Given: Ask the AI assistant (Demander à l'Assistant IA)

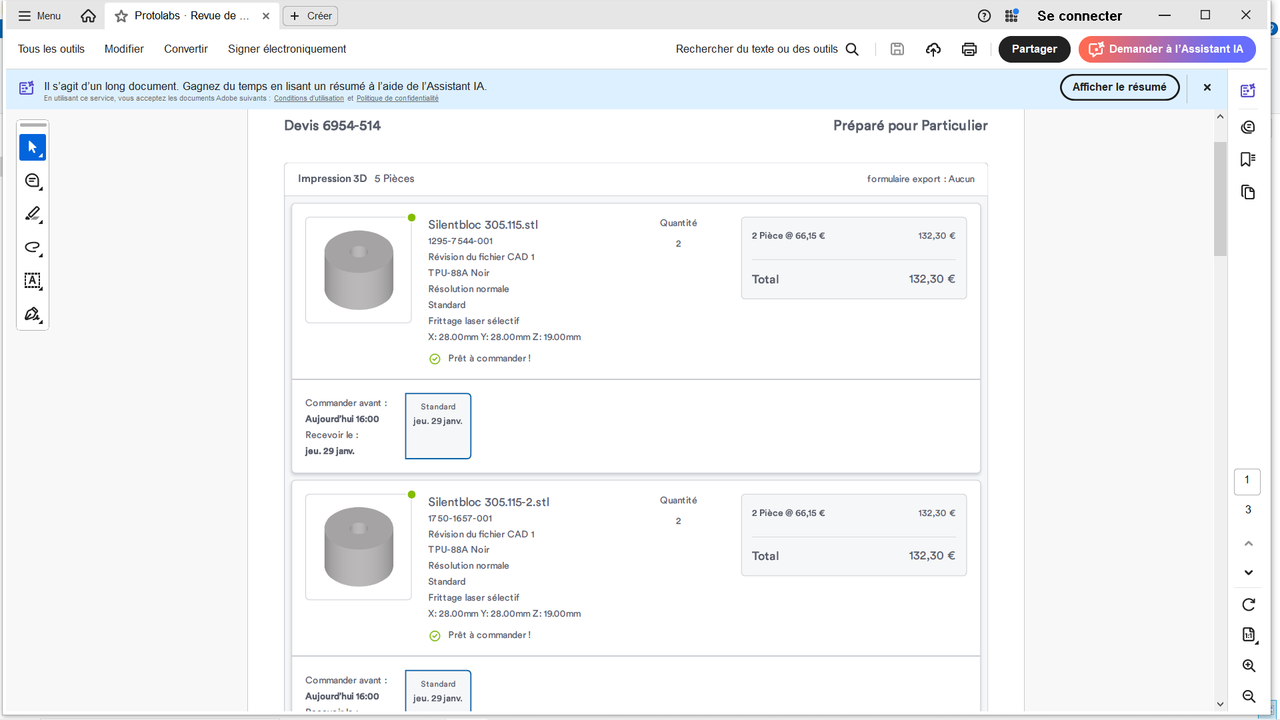Looking at the screenshot, I should click(1167, 49).
